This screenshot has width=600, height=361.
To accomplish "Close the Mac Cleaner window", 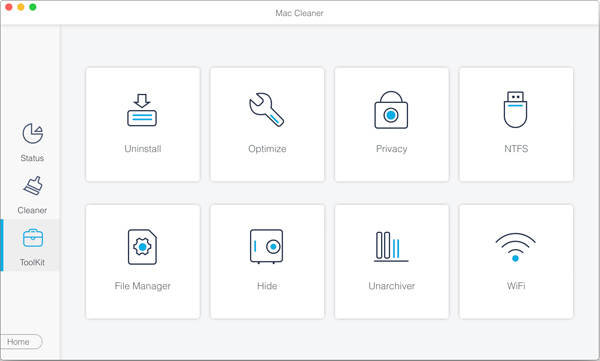I will pyautogui.click(x=9, y=7).
